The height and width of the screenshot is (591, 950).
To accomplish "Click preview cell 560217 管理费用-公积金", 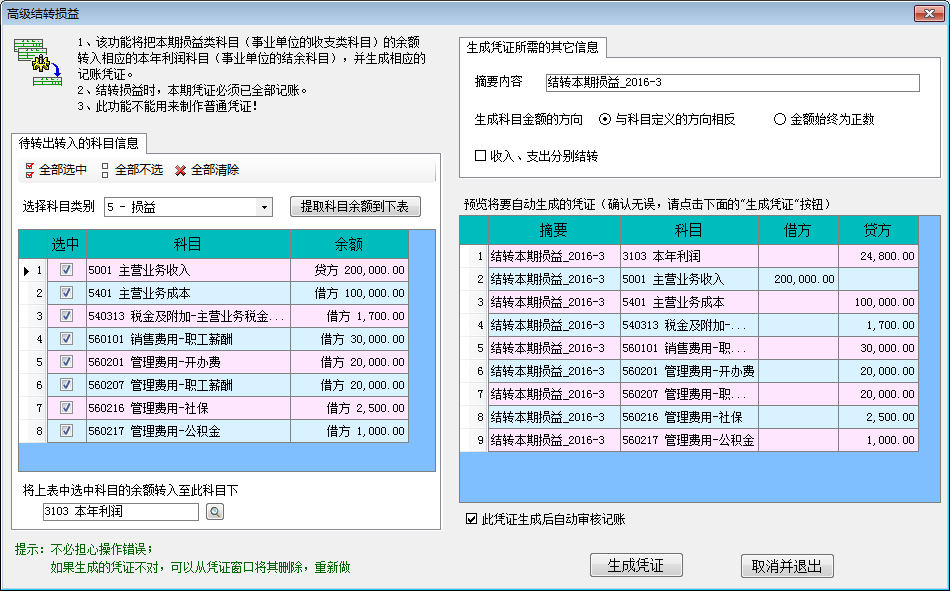I will tap(689, 441).
